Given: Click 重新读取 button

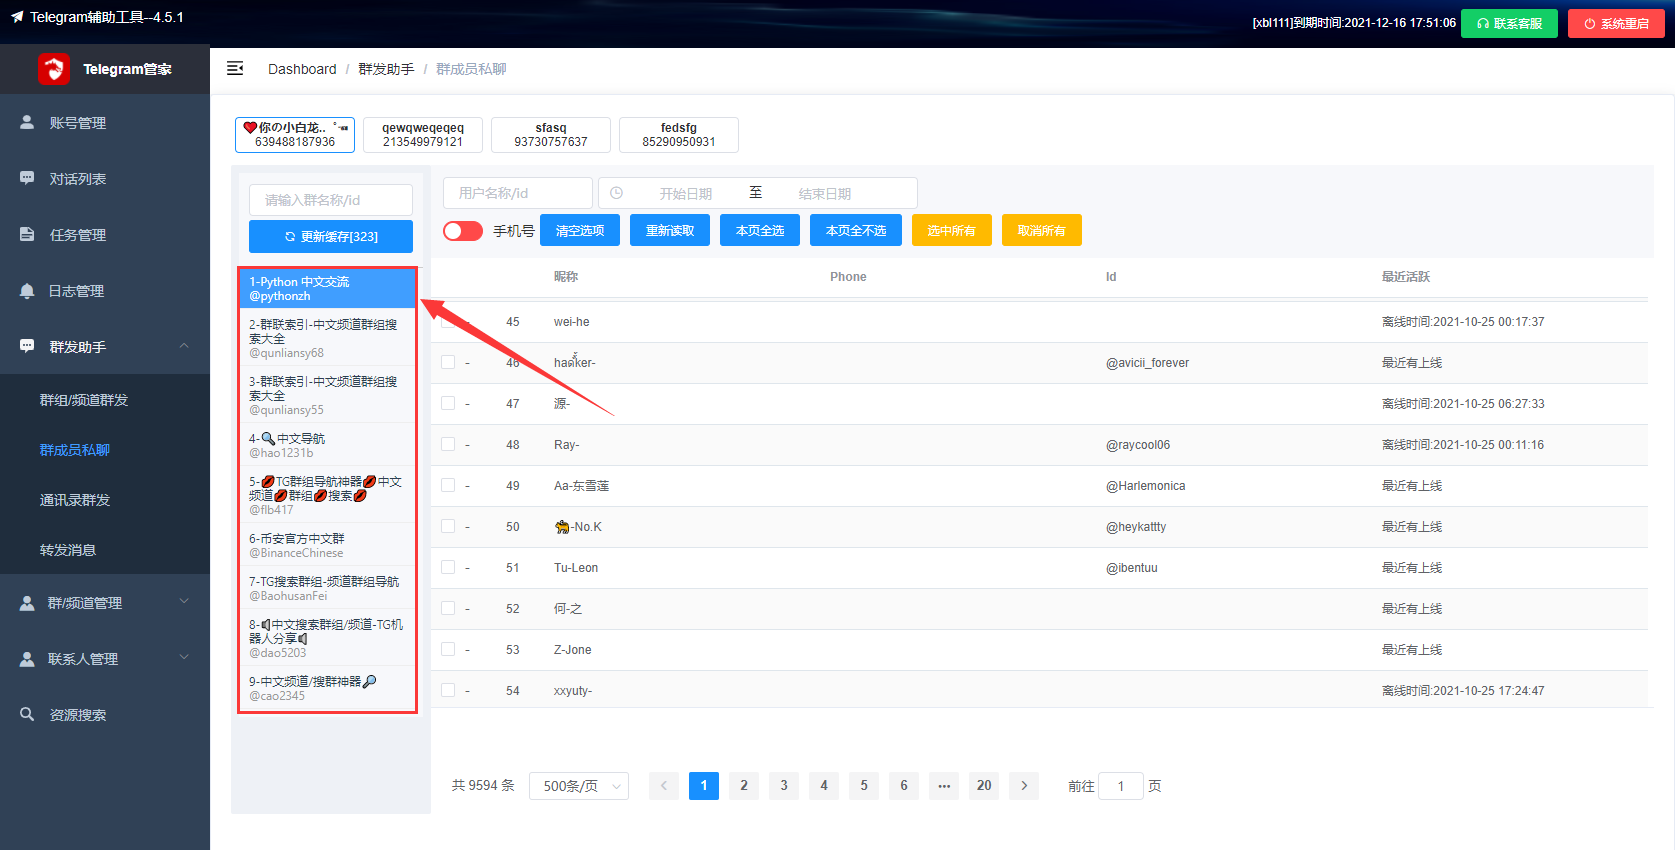Looking at the screenshot, I should (x=670, y=230).
